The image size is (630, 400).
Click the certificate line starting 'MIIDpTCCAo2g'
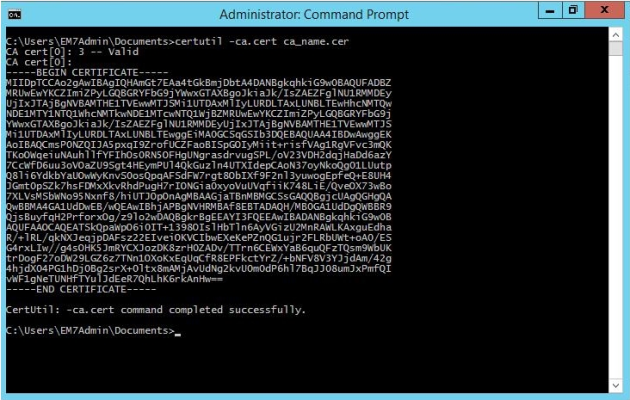pyautogui.click(x=198, y=83)
